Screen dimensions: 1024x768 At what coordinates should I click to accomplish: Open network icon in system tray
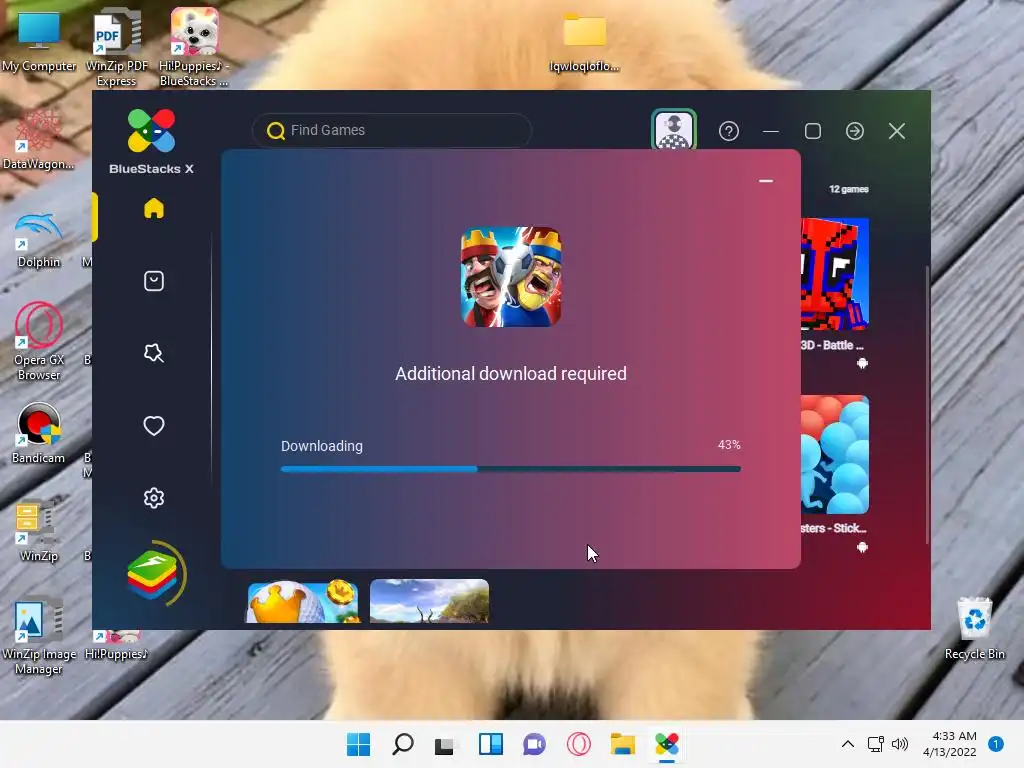(x=876, y=744)
